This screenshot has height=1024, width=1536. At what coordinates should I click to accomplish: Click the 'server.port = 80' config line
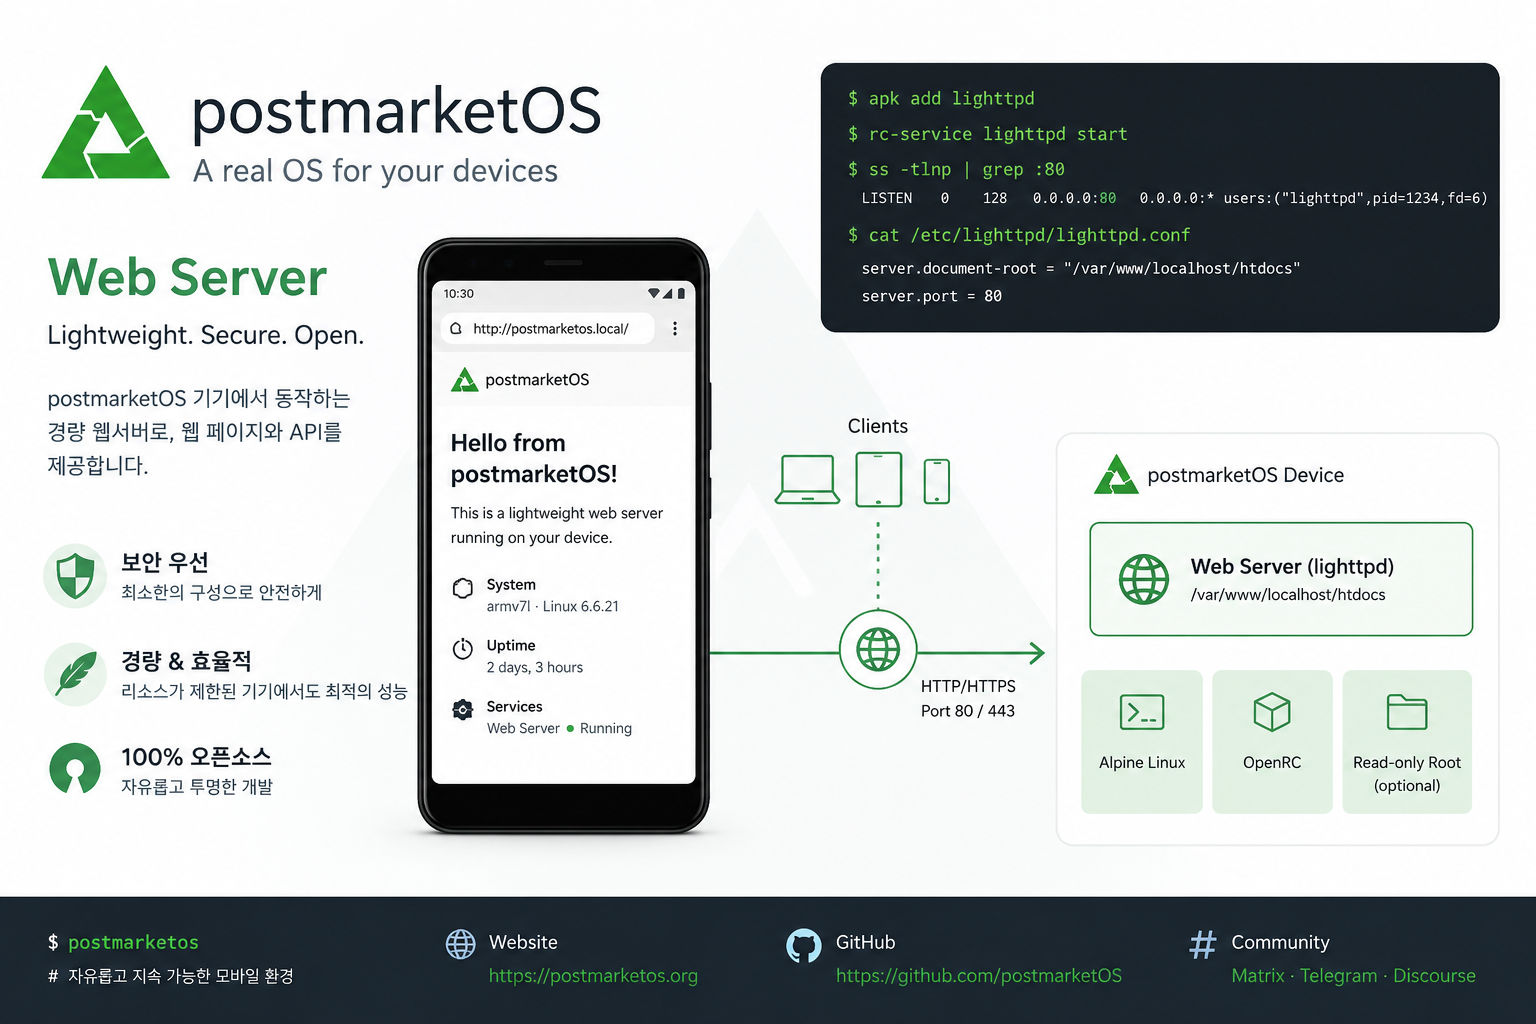932,297
